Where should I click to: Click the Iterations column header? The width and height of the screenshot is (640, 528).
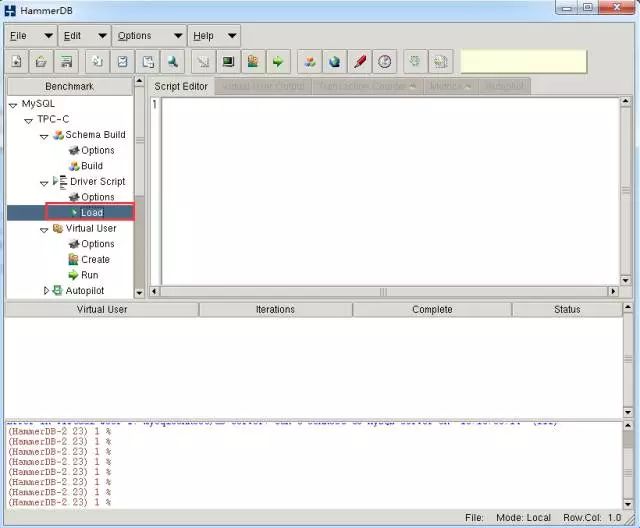point(276,310)
